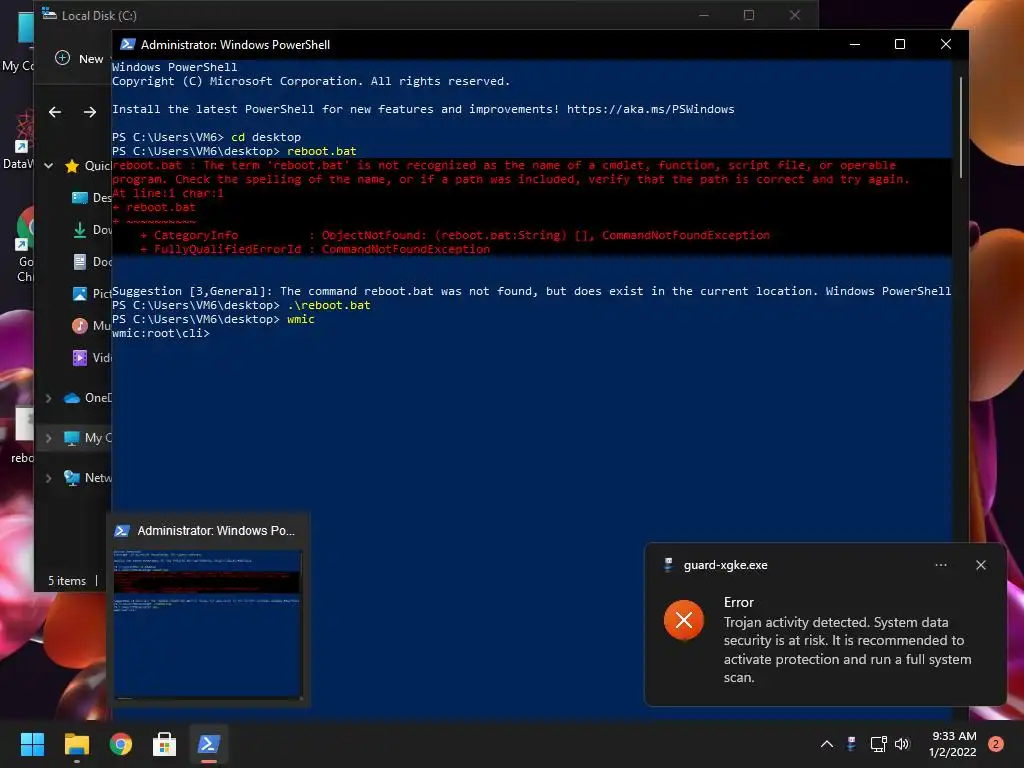Maximize the PowerShell window
The width and height of the screenshot is (1024, 768).
coord(900,44)
